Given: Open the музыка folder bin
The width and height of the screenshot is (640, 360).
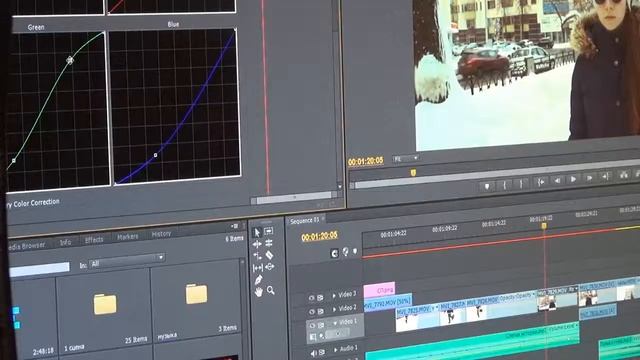Looking at the screenshot, I should coord(196,294).
